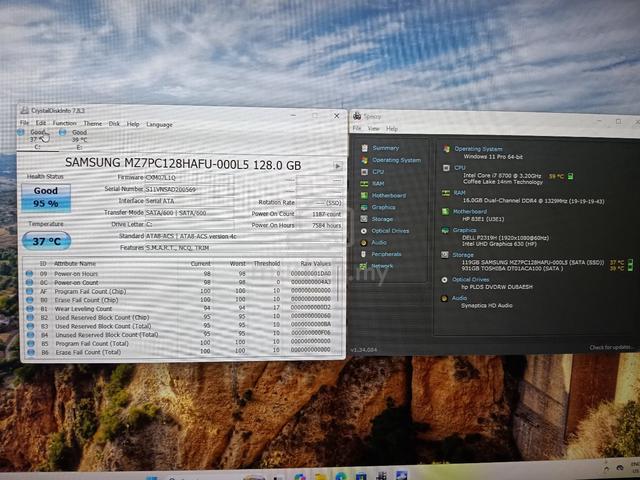Click the Features S.M.A.R.T., NCQ, TRIM field

click(x=243, y=248)
